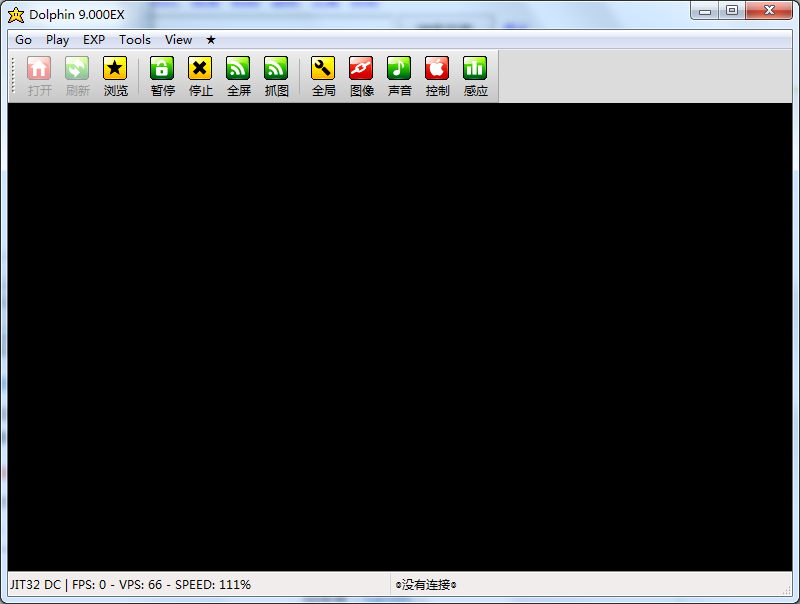Take a screenshot using 抓图
Viewport: 800px width, 604px height.
[x=276, y=74]
